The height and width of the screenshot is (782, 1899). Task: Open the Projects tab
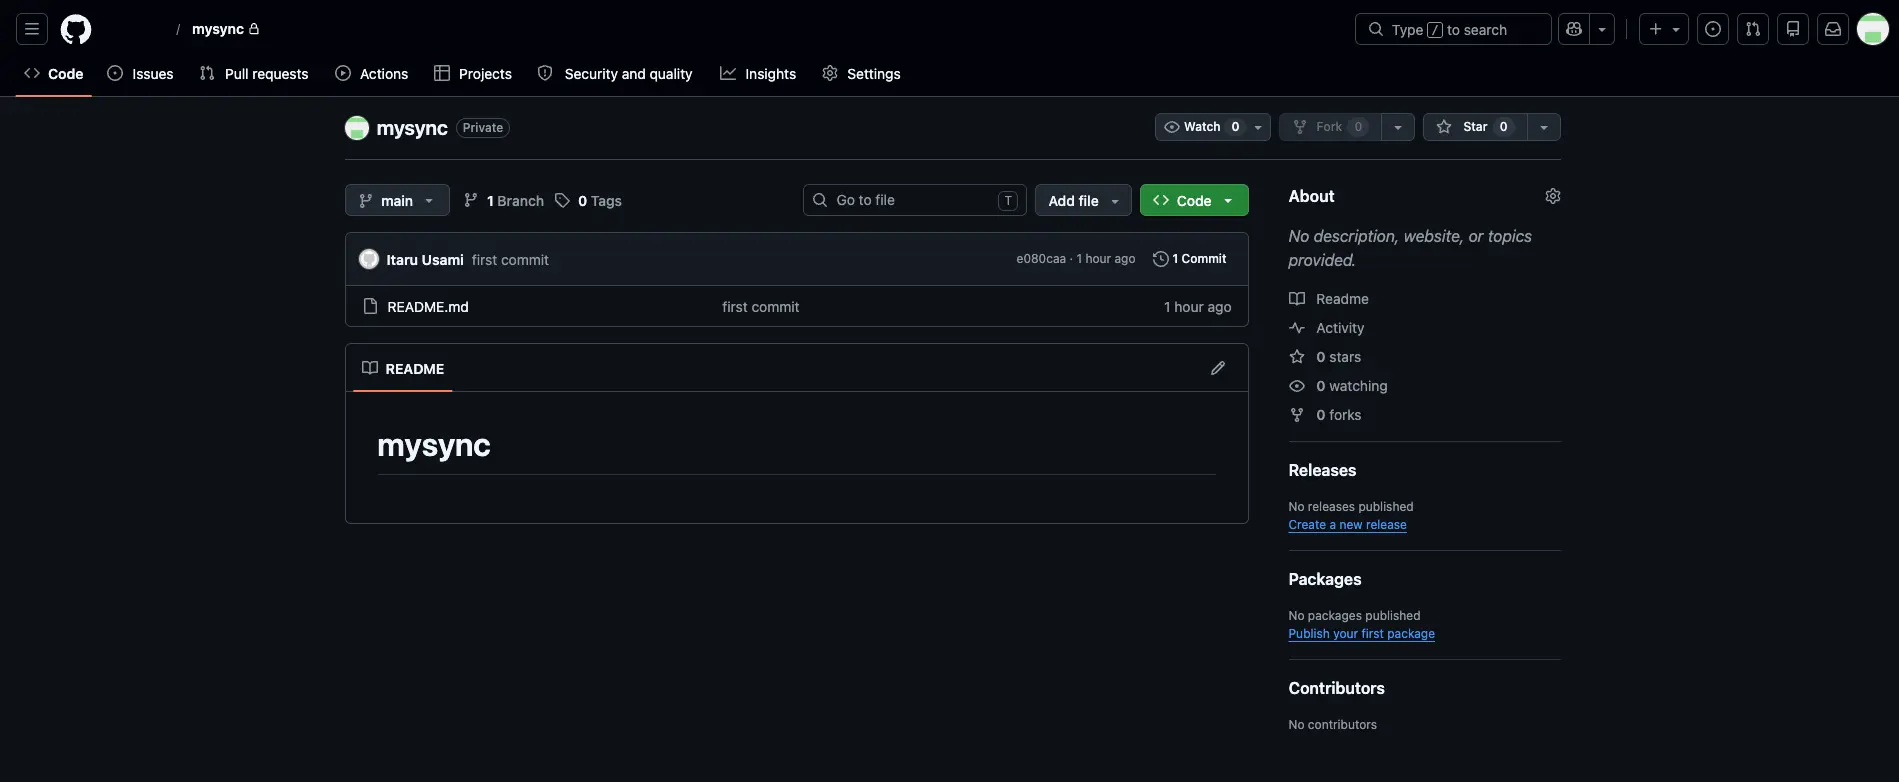click(473, 74)
